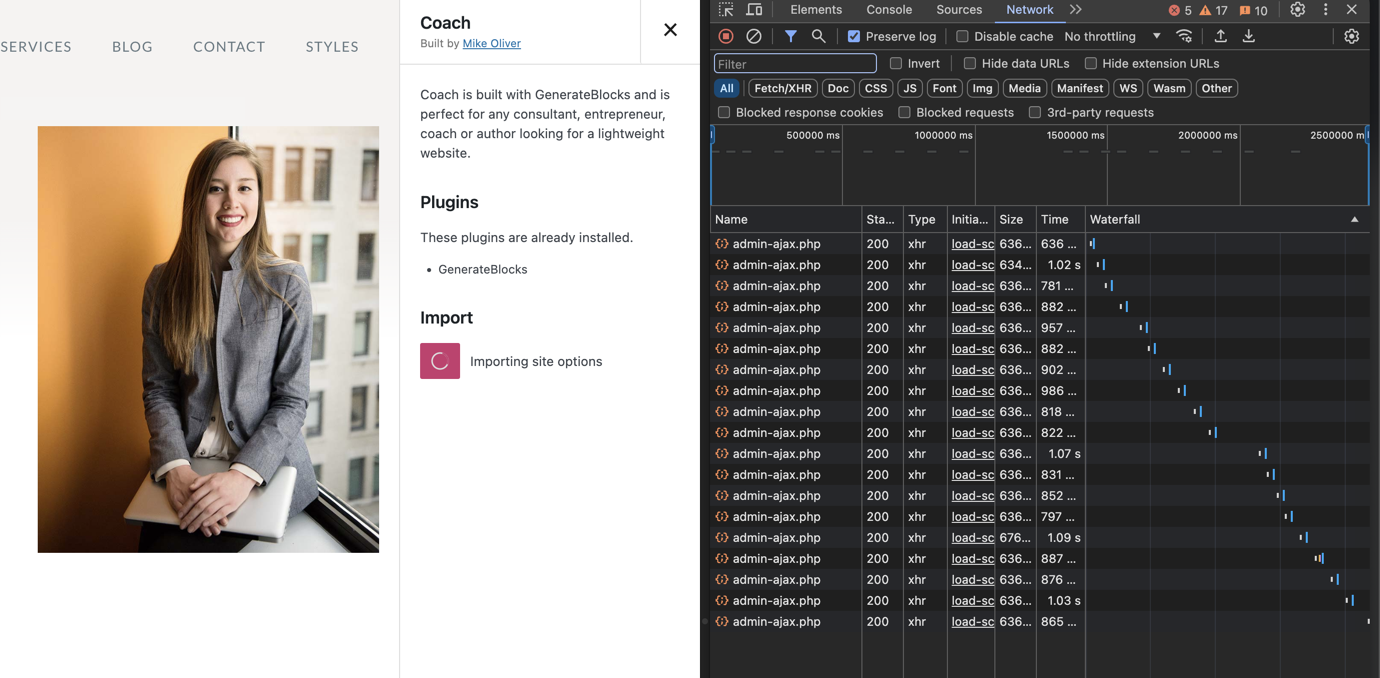Viewport: 1380px width, 678px height.
Task: Filter by Manifest requests
Action: tap(1080, 88)
